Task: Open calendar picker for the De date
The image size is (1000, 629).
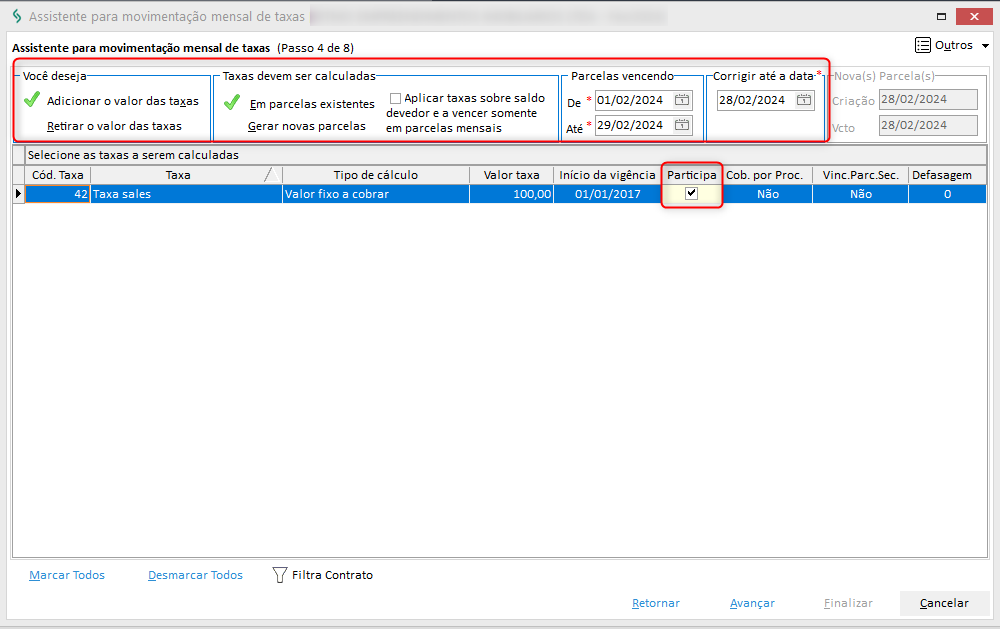Action: click(681, 100)
